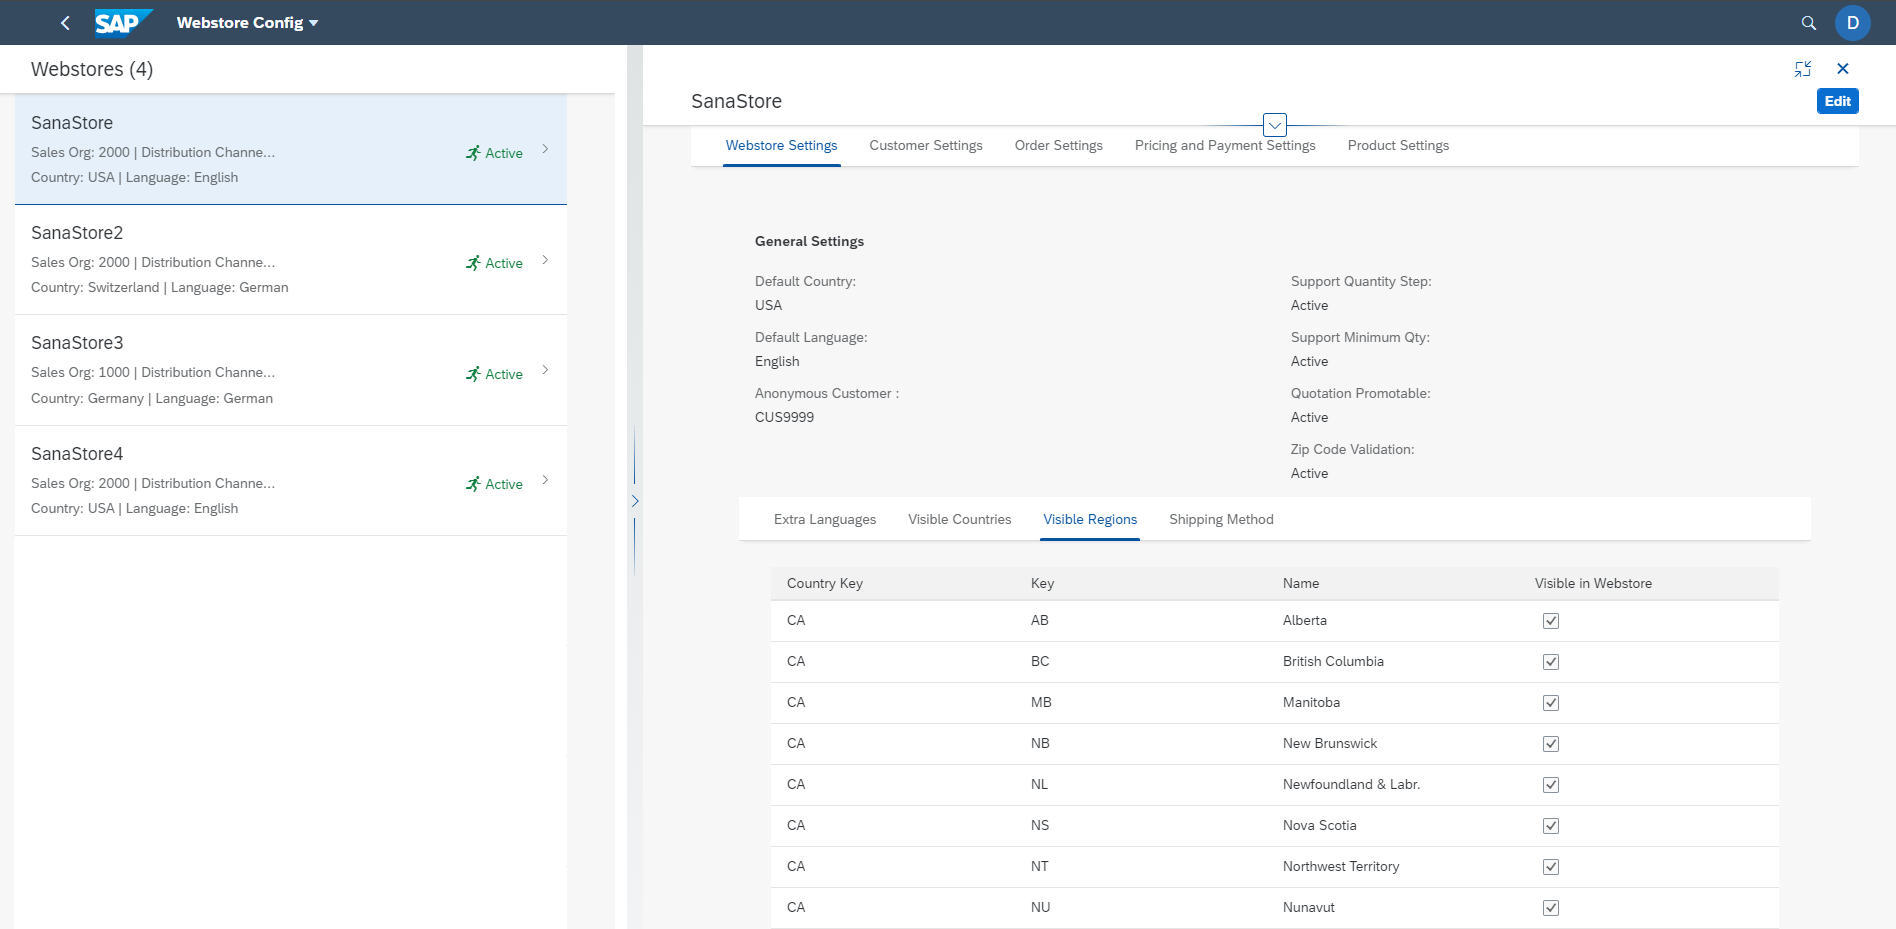The height and width of the screenshot is (929, 1896).
Task: Click the Default Language value English
Action: click(x=777, y=362)
